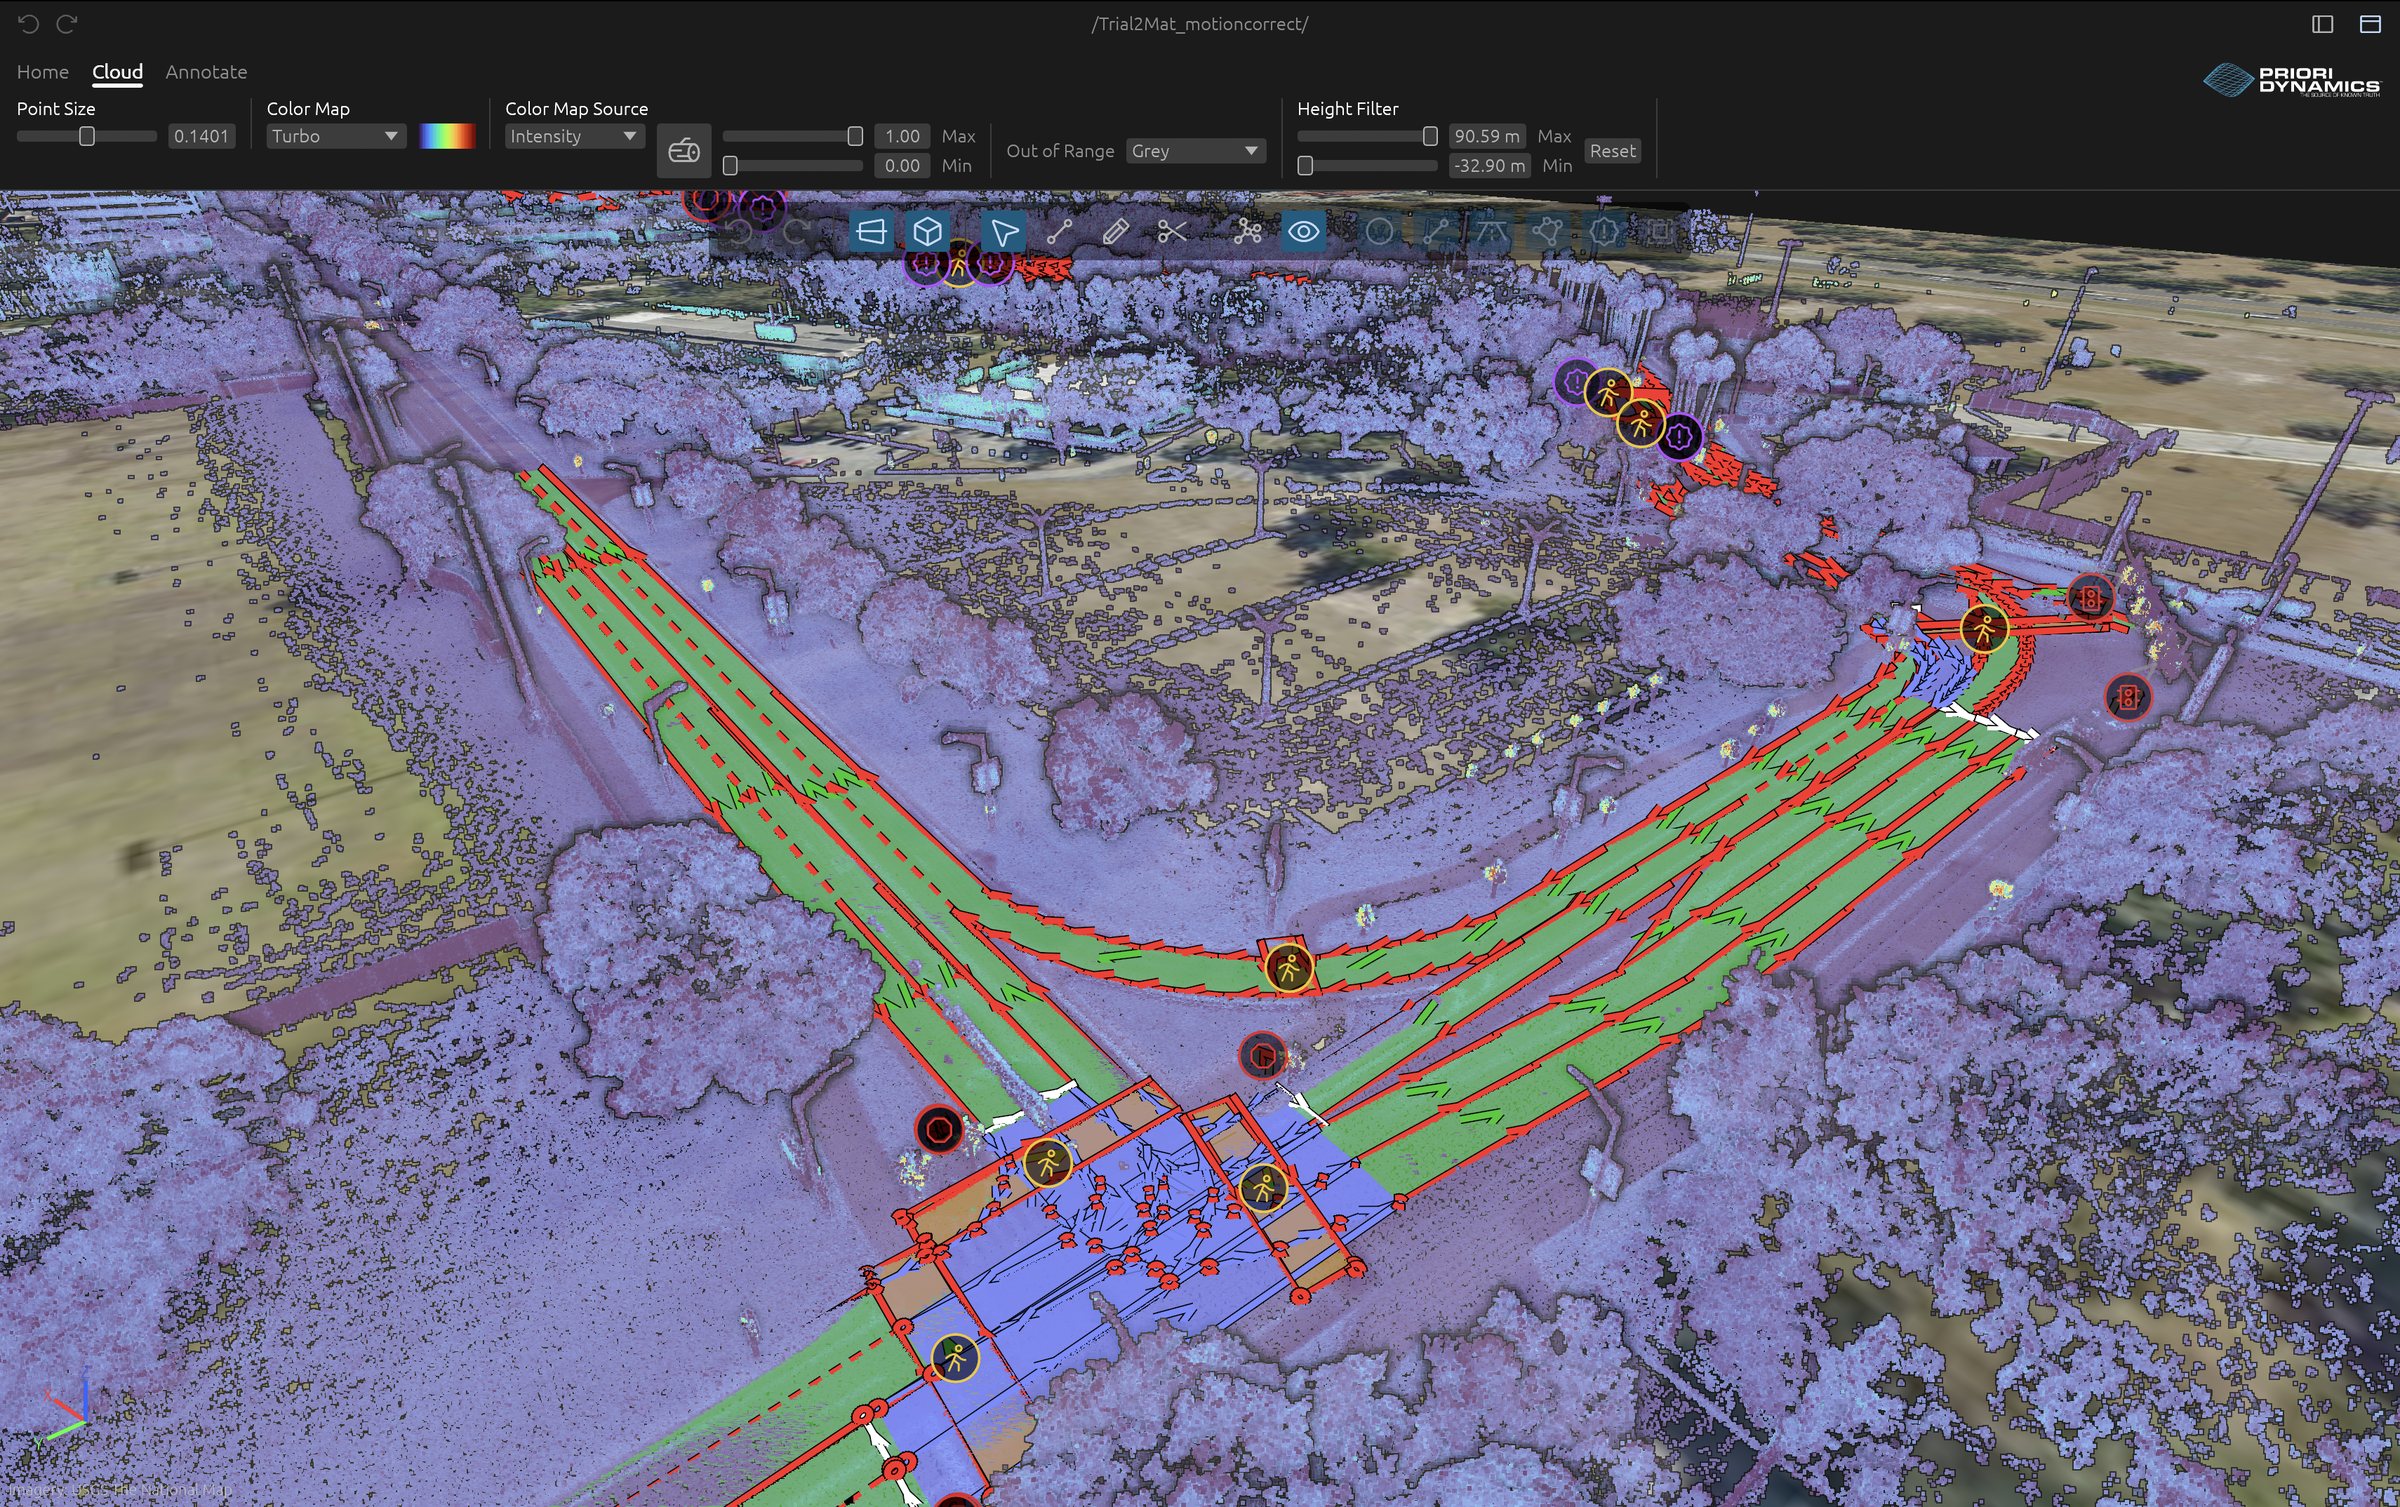Toggle the circle point layer filter
2400x1507 pixels.
(x=1379, y=232)
